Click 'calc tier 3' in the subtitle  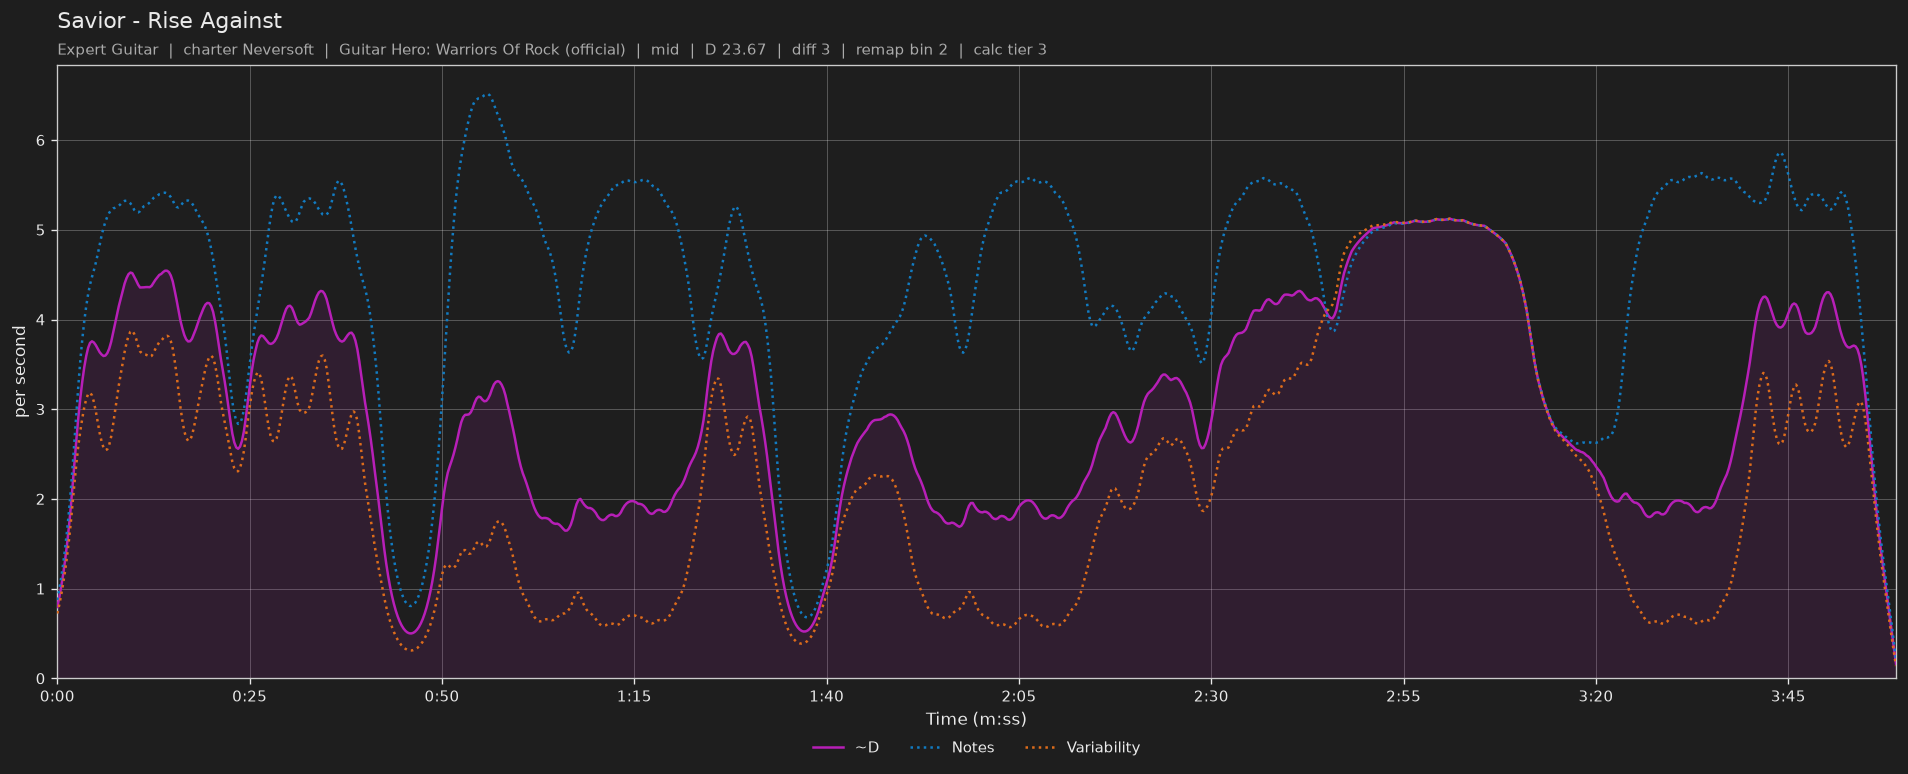(1010, 50)
